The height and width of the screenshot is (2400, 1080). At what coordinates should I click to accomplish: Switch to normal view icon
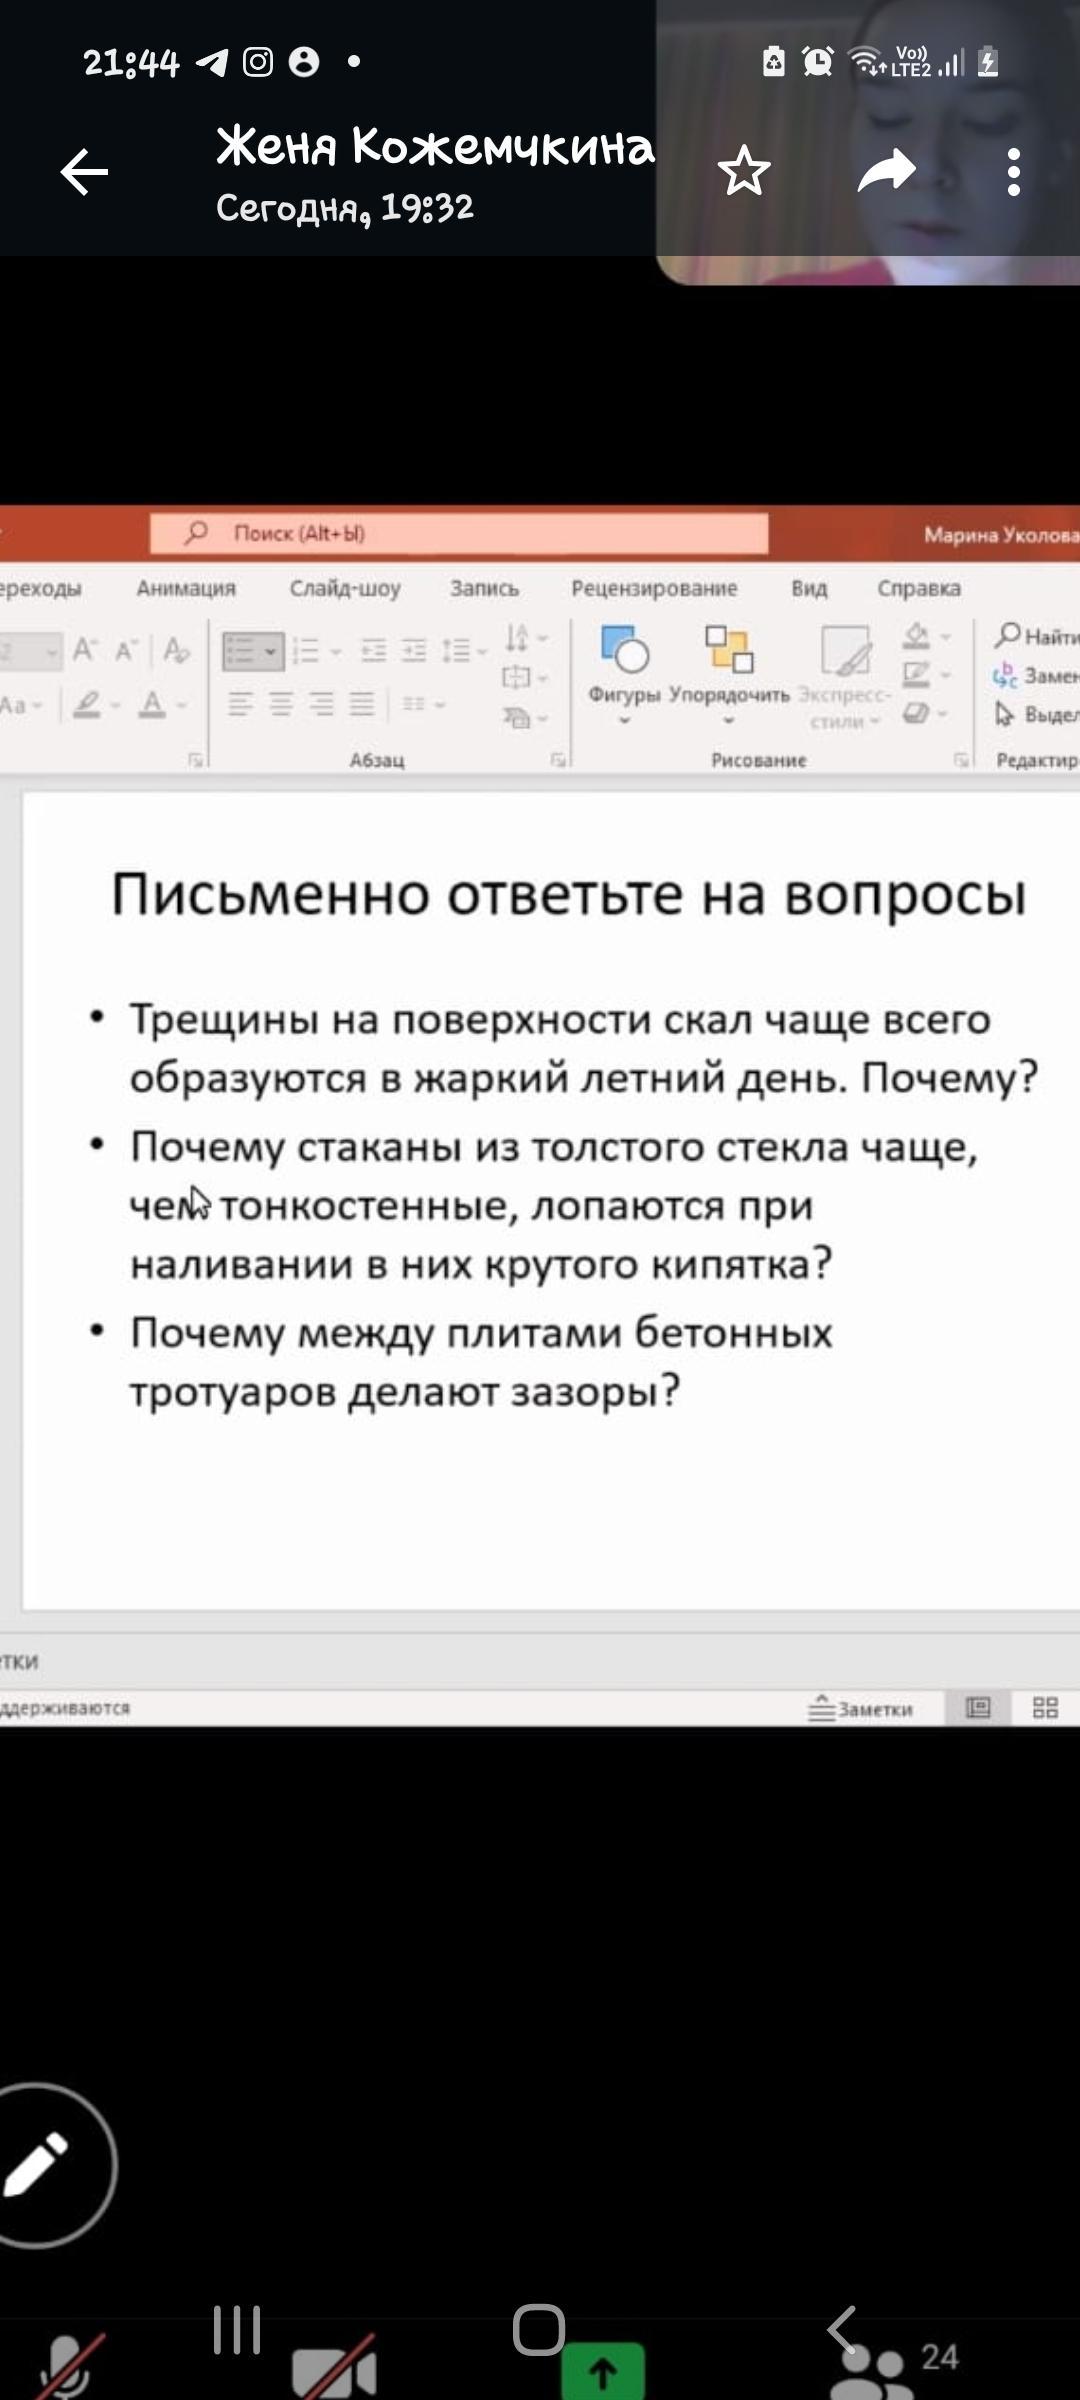pyautogui.click(x=978, y=1708)
